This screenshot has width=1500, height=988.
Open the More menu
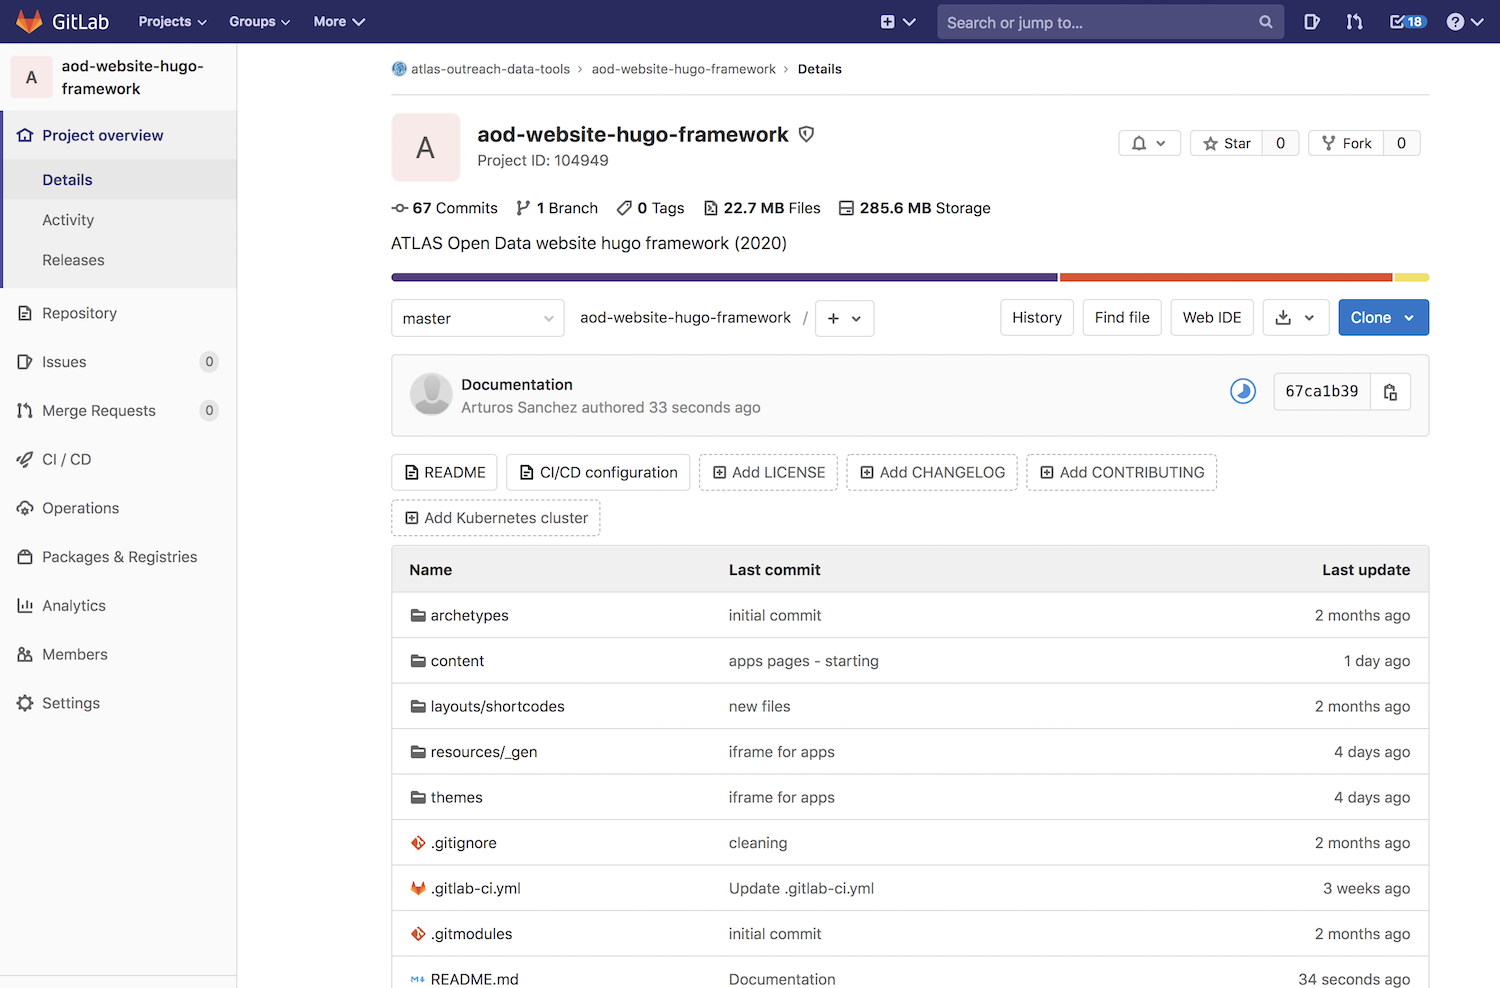tap(339, 21)
